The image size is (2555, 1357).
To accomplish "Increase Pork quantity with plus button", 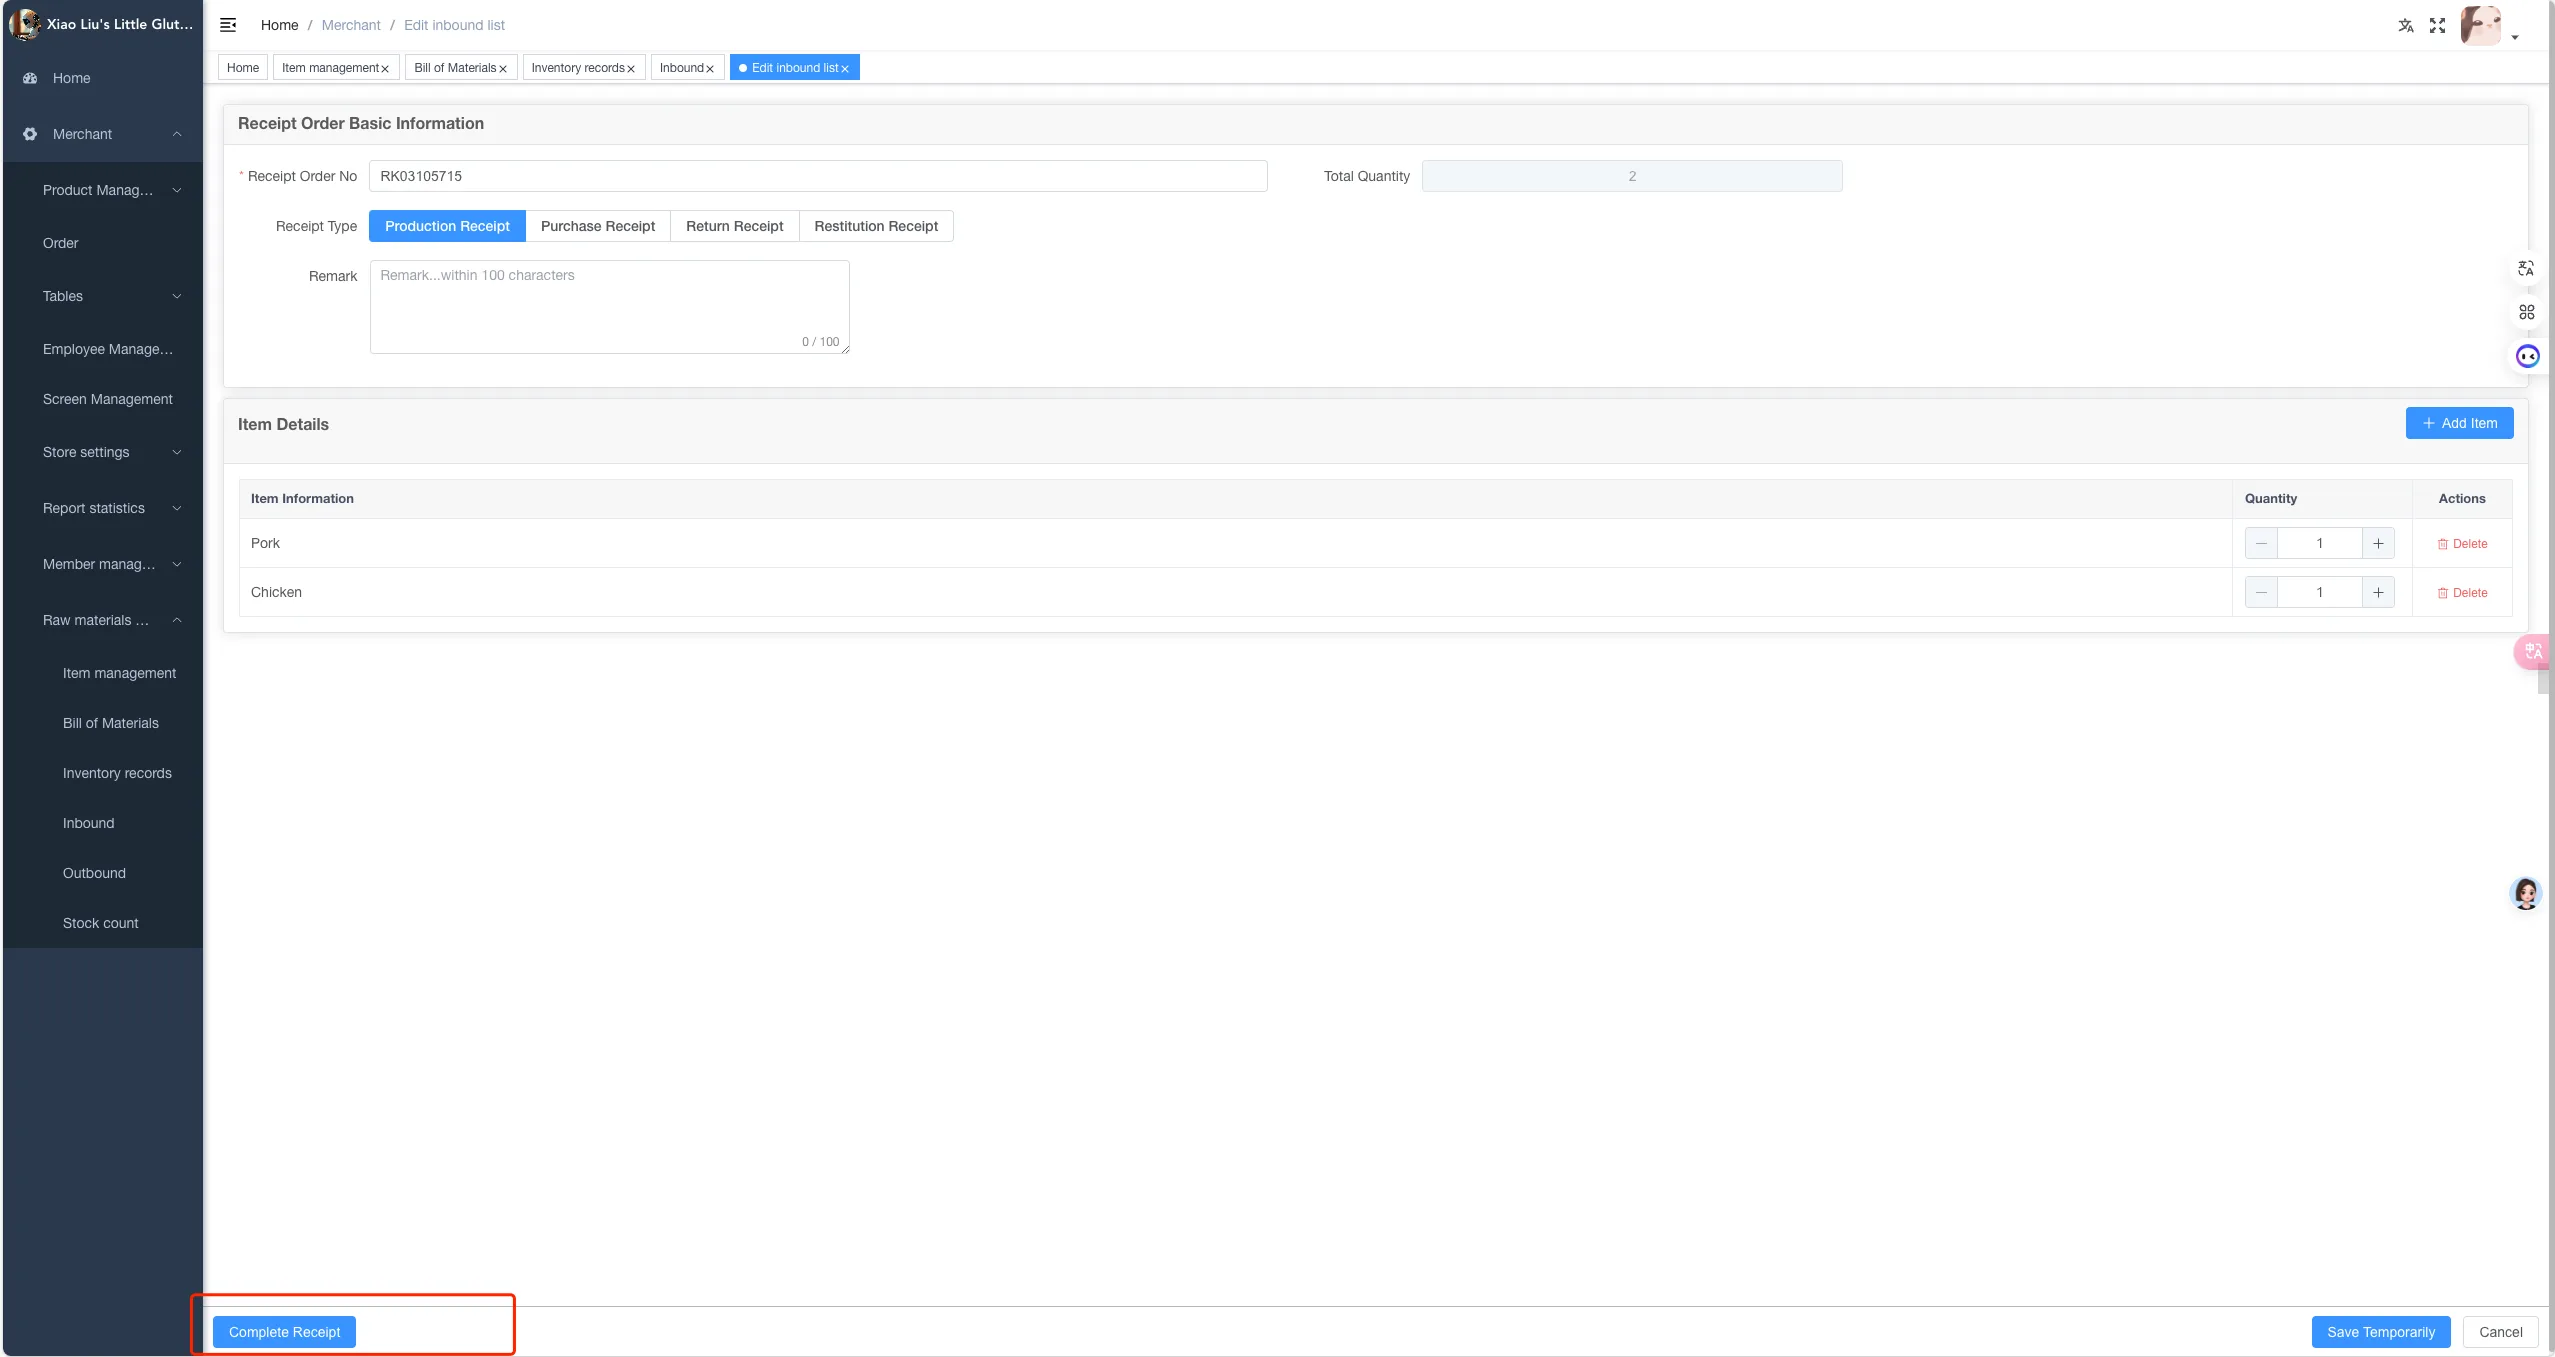I will pos(2378,543).
